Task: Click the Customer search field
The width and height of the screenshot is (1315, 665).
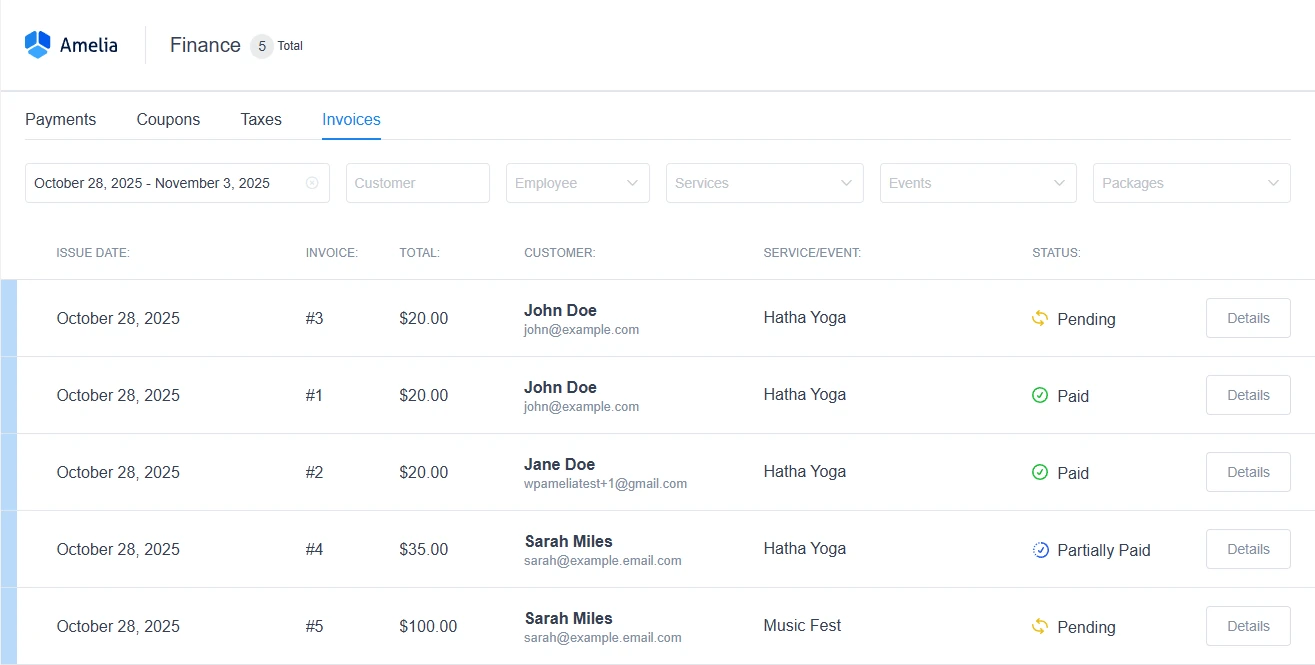Action: (x=417, y=183)
